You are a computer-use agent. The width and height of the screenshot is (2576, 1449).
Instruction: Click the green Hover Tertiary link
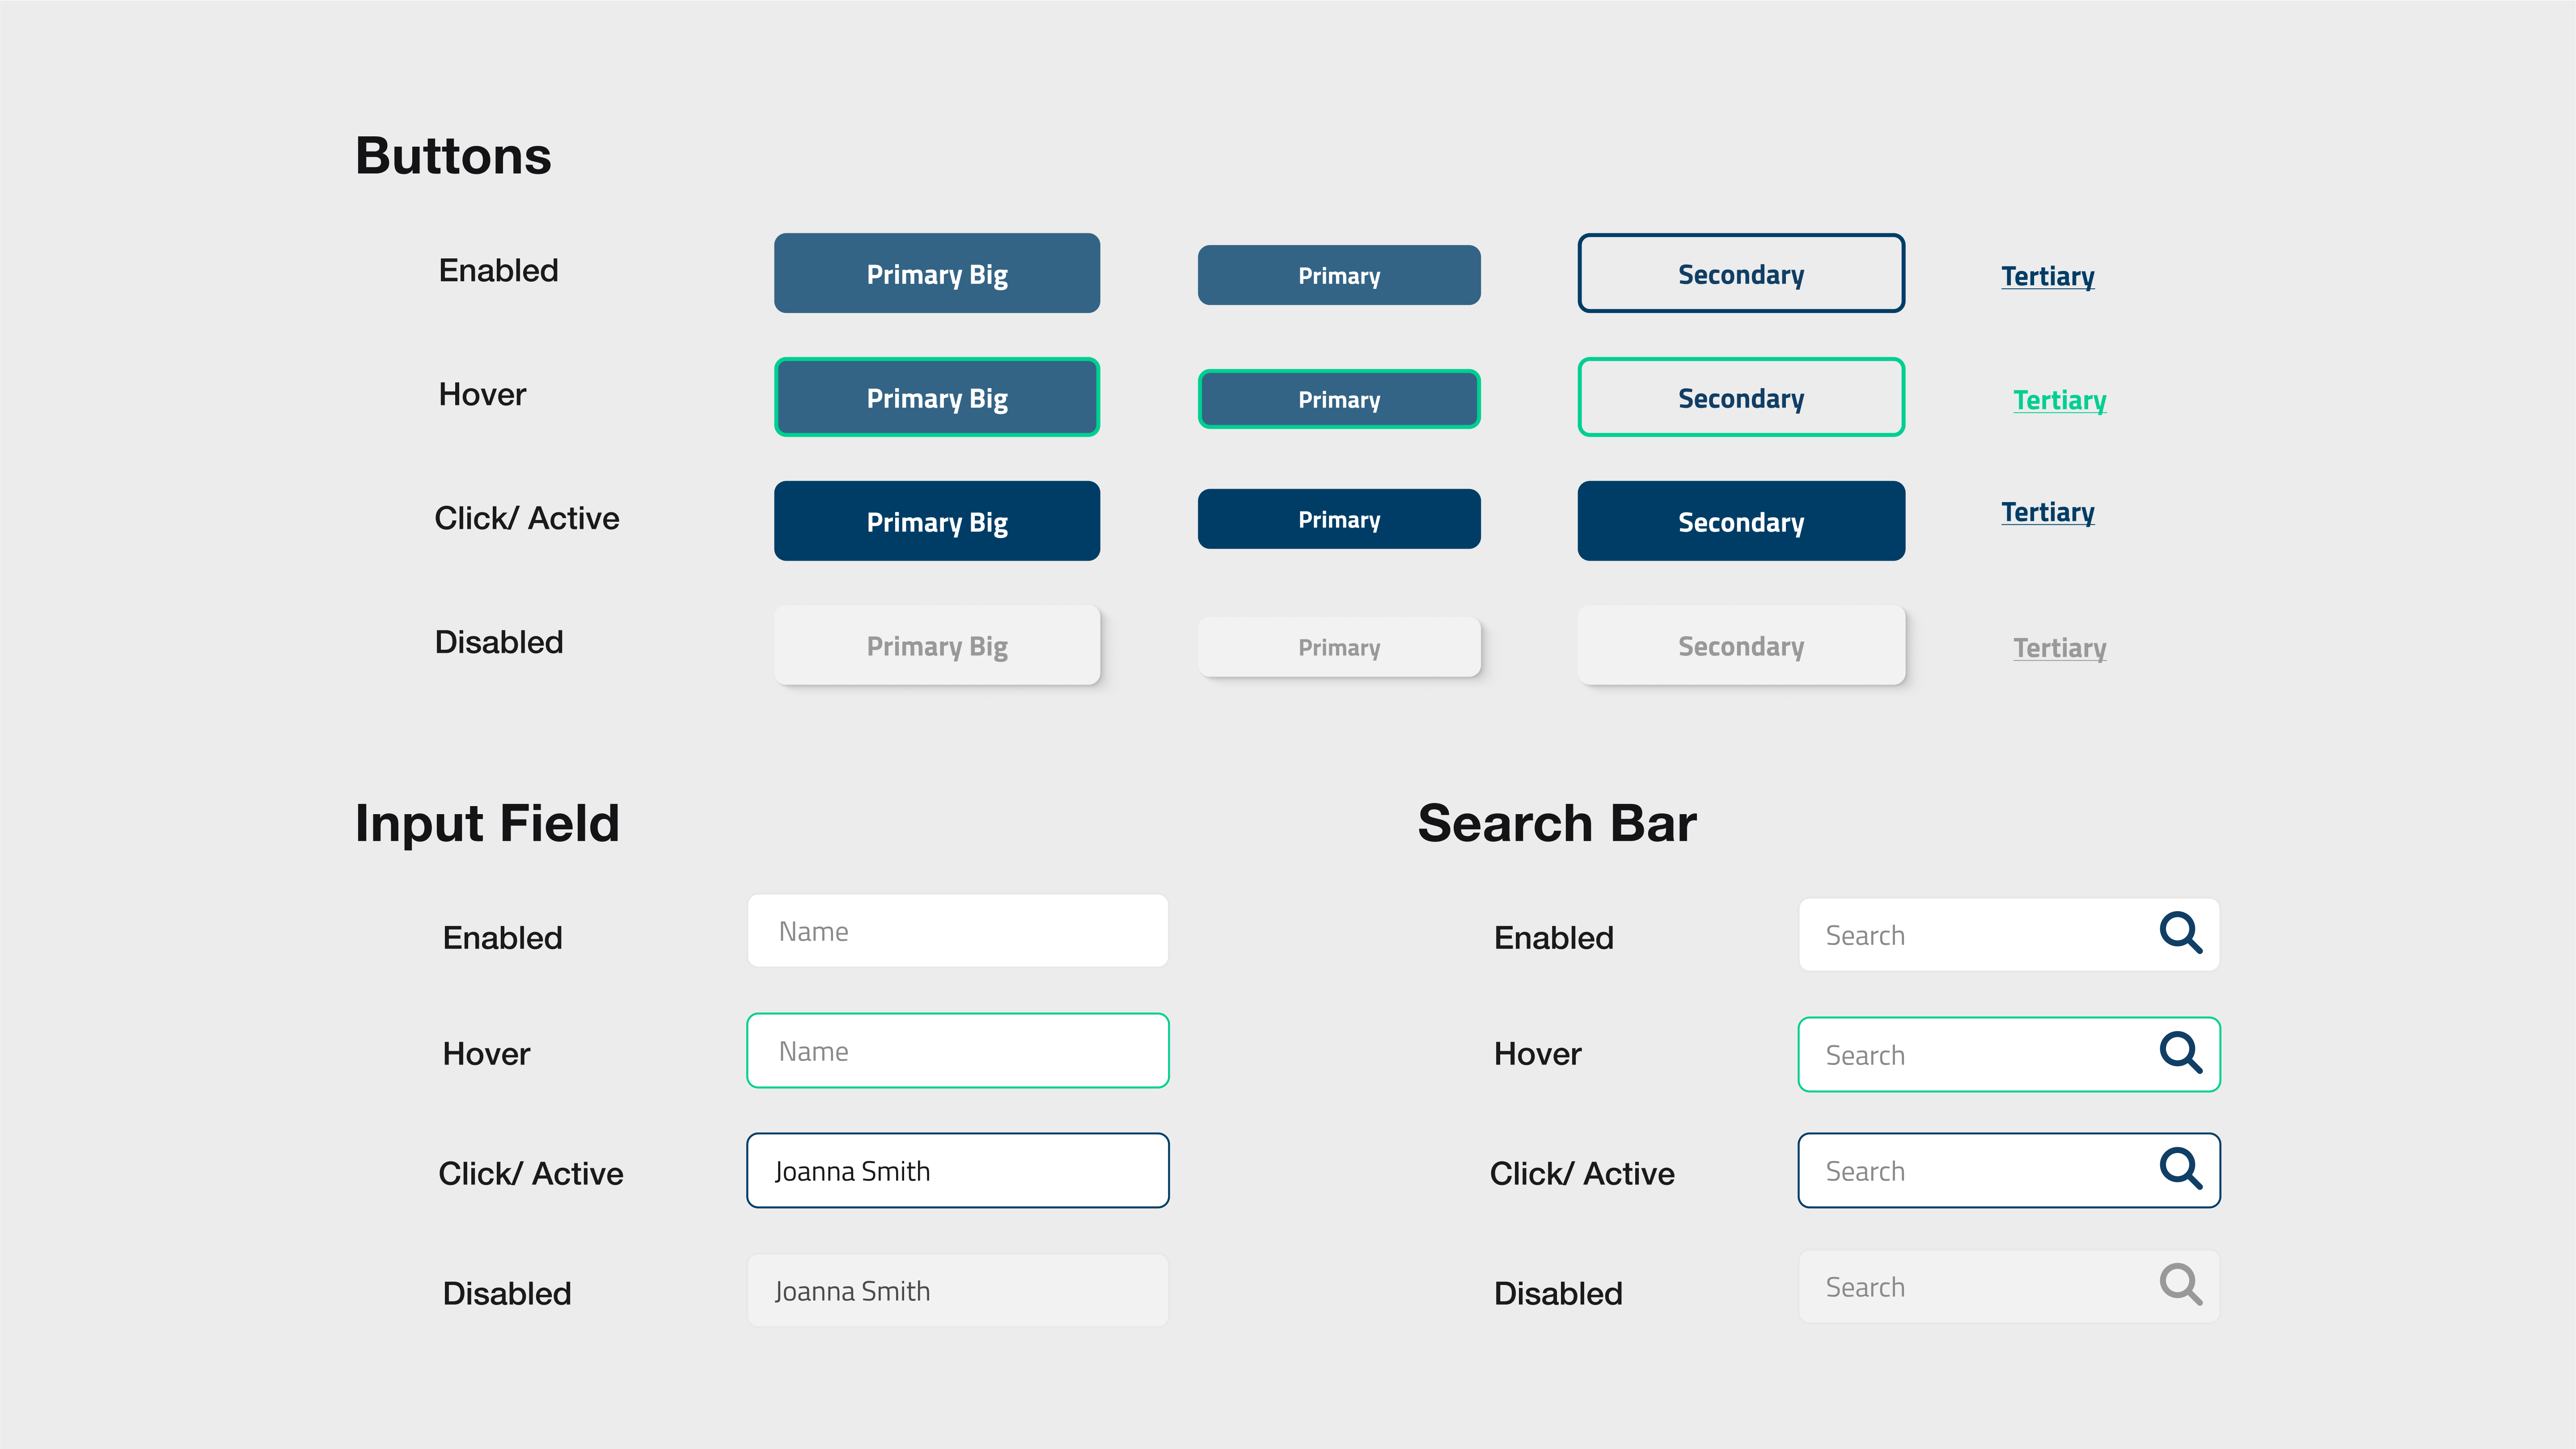pyautogui.click(x=2059, y=400)
